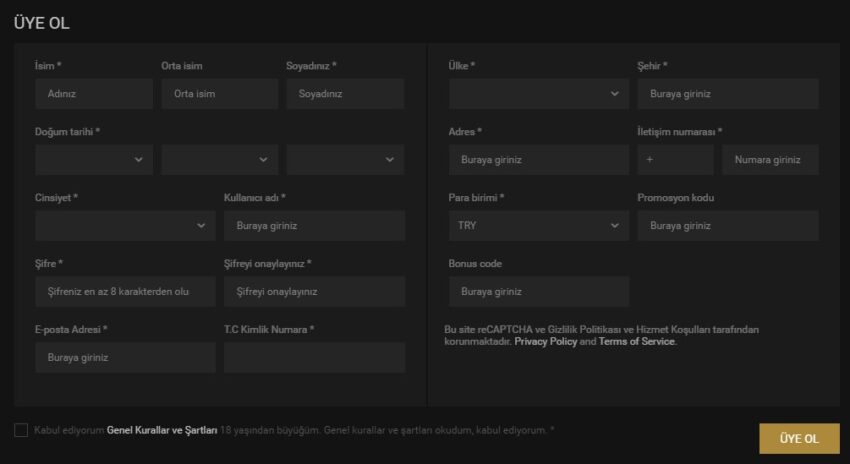Focus the Şifreyi onaylayınız field
Image resolution: width=850 pixels, height=464 pixels.
point(314,292)
